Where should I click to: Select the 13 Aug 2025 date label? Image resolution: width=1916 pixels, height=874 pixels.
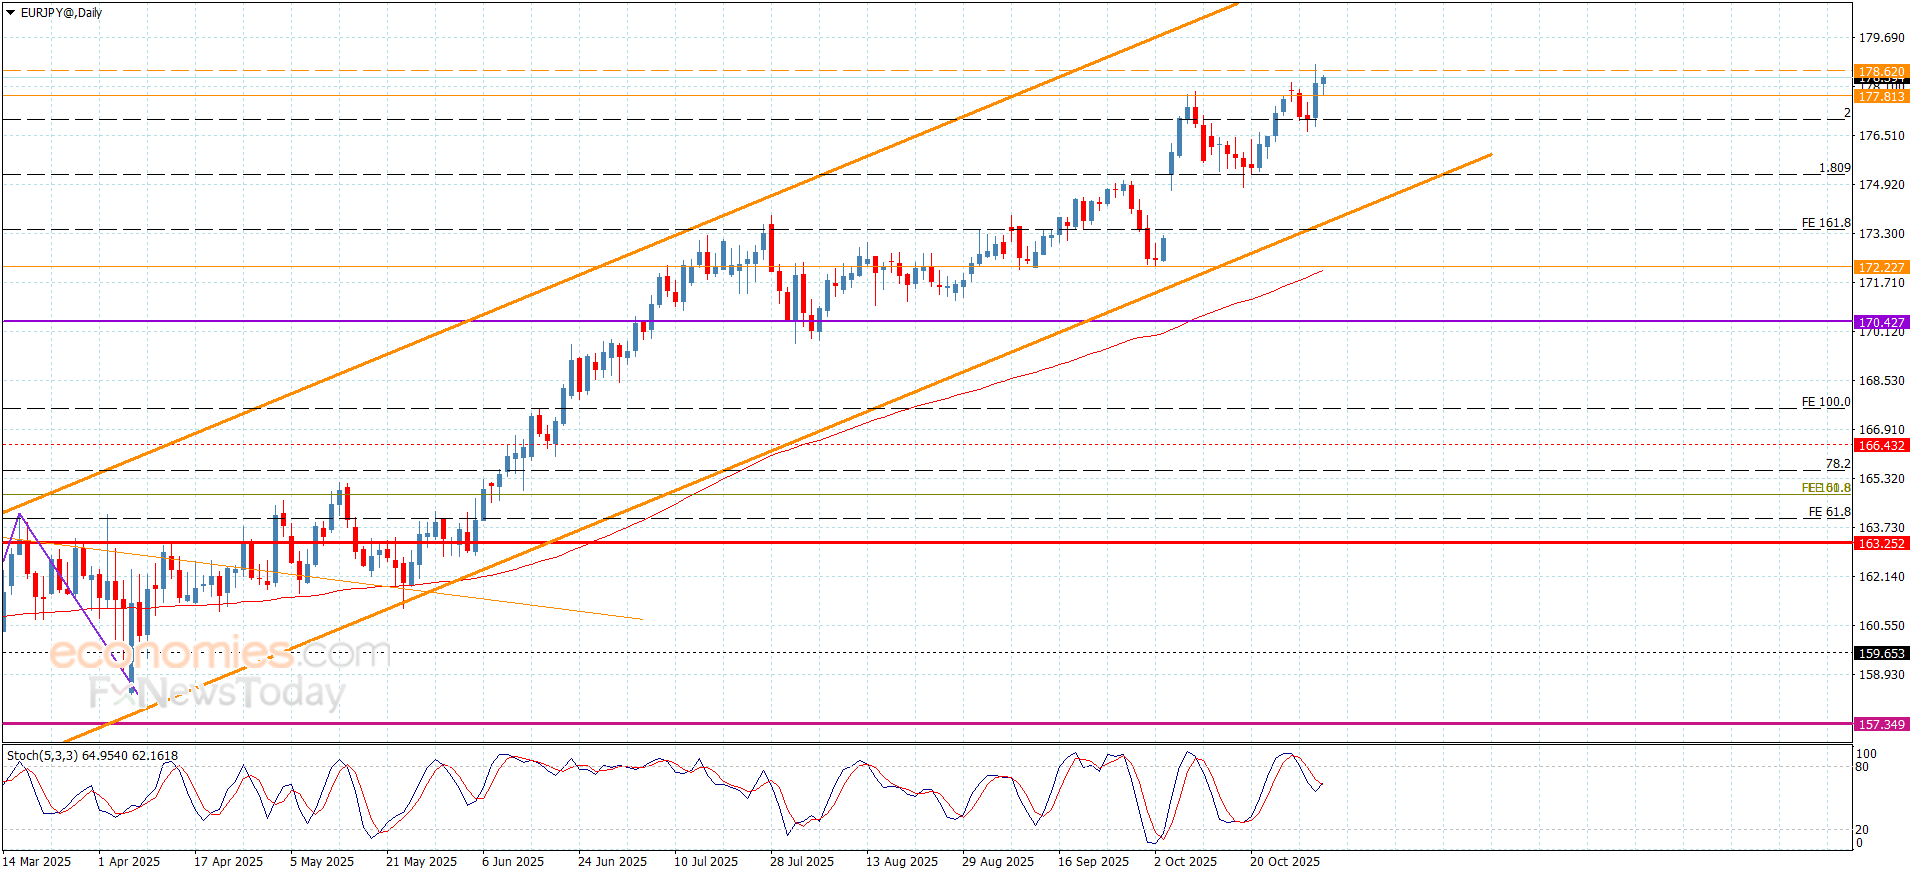coord(902,861)
